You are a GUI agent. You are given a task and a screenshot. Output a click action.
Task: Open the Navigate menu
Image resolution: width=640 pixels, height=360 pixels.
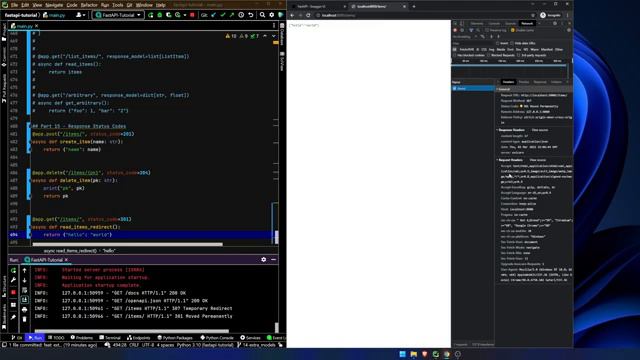[54, 5]
